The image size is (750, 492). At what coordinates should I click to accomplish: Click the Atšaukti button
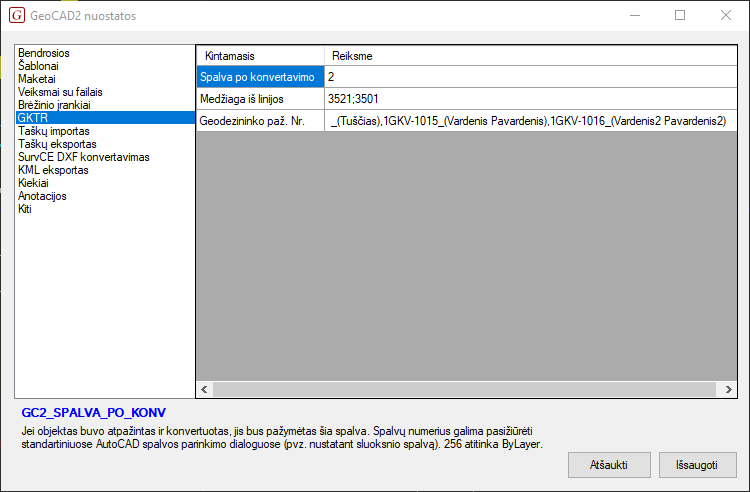coord(609,465)
